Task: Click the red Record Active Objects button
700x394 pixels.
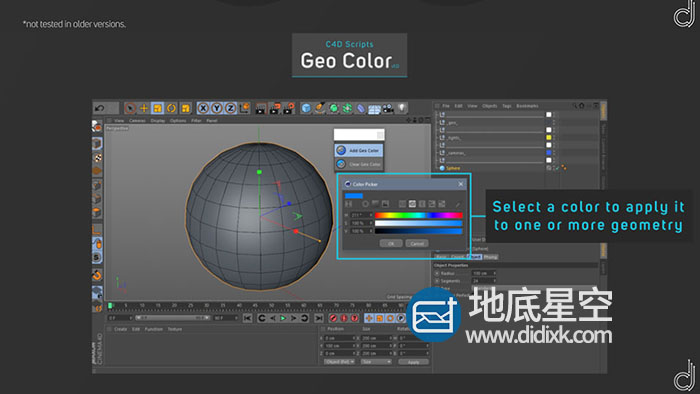Action: [333, 318]
